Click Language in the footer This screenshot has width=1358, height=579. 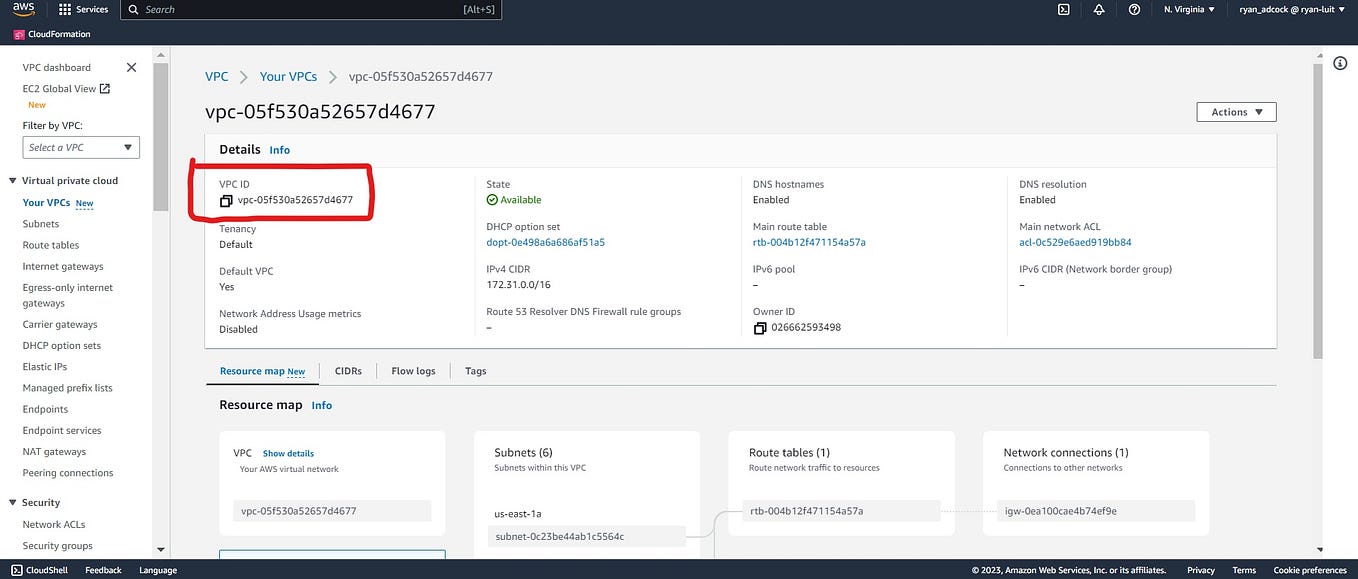[x=158, y=570]
